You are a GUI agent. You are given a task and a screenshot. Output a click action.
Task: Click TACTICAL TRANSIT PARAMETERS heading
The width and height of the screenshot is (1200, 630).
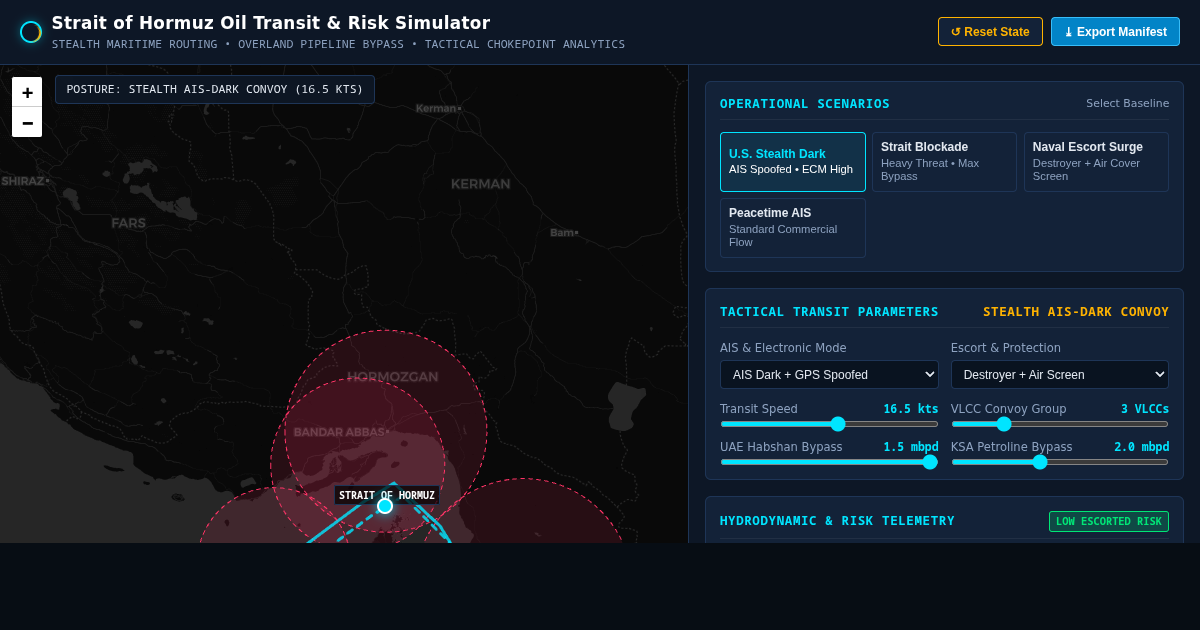829,312
